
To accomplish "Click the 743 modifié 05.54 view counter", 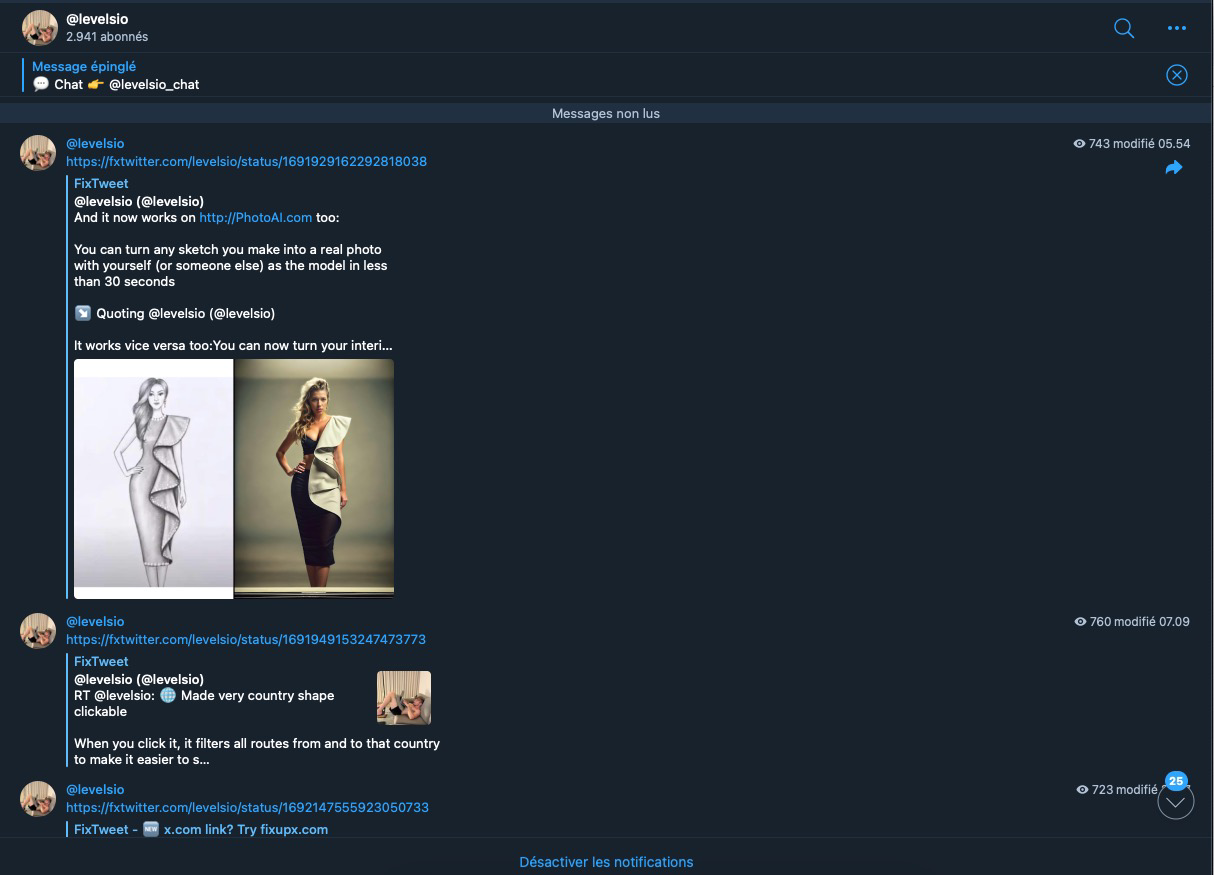I will coord(1131,143).
